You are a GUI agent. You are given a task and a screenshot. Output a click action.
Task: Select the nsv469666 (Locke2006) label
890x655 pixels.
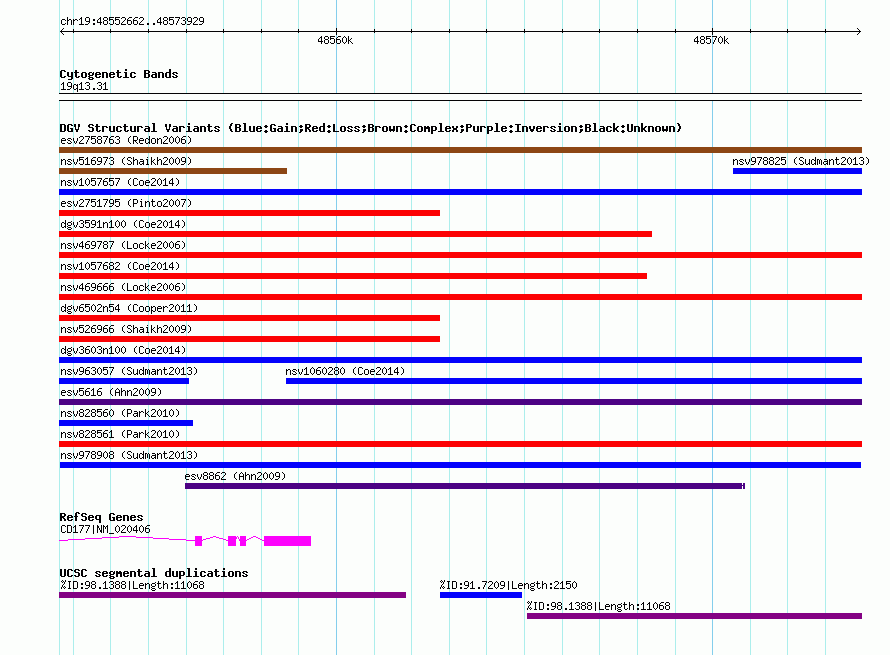pos(123,287)
